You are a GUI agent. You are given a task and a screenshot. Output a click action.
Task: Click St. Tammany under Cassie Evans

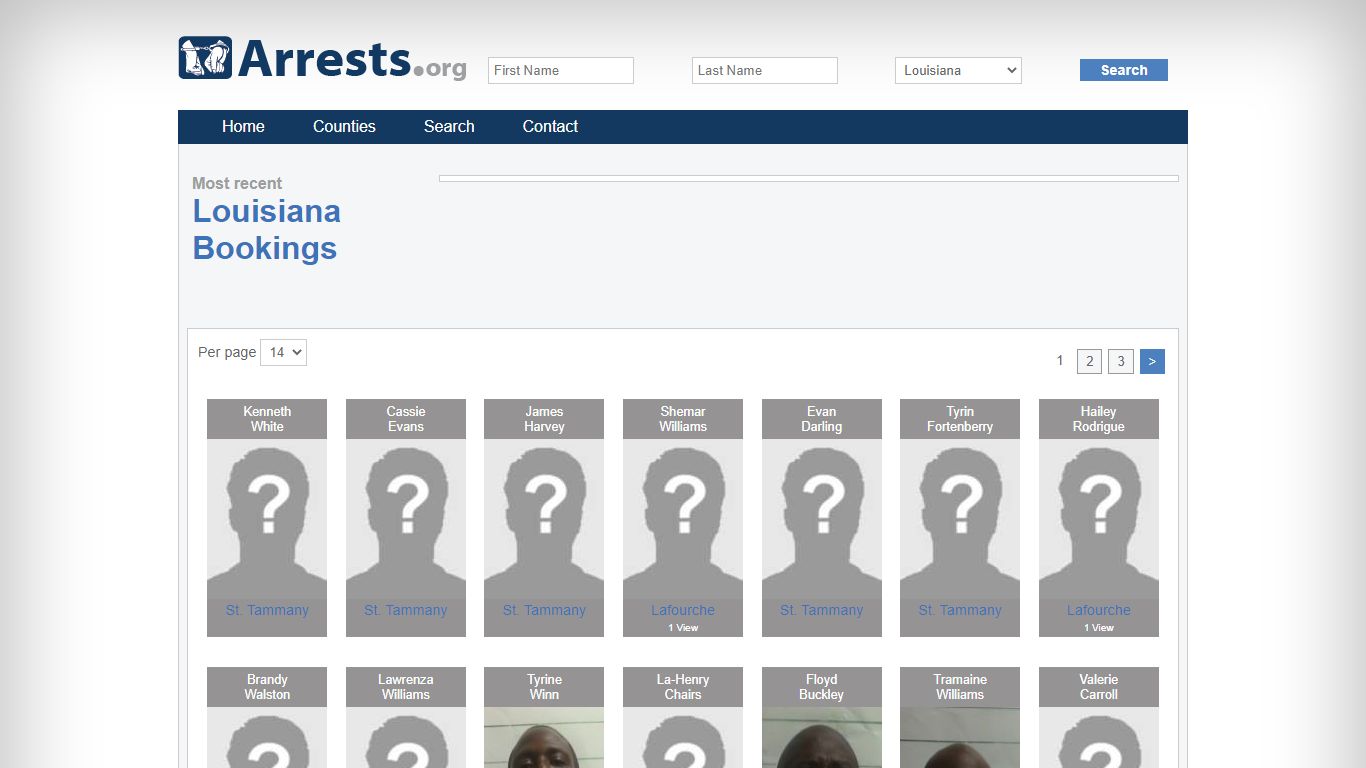pyautogui.click(x=406, y=610)
